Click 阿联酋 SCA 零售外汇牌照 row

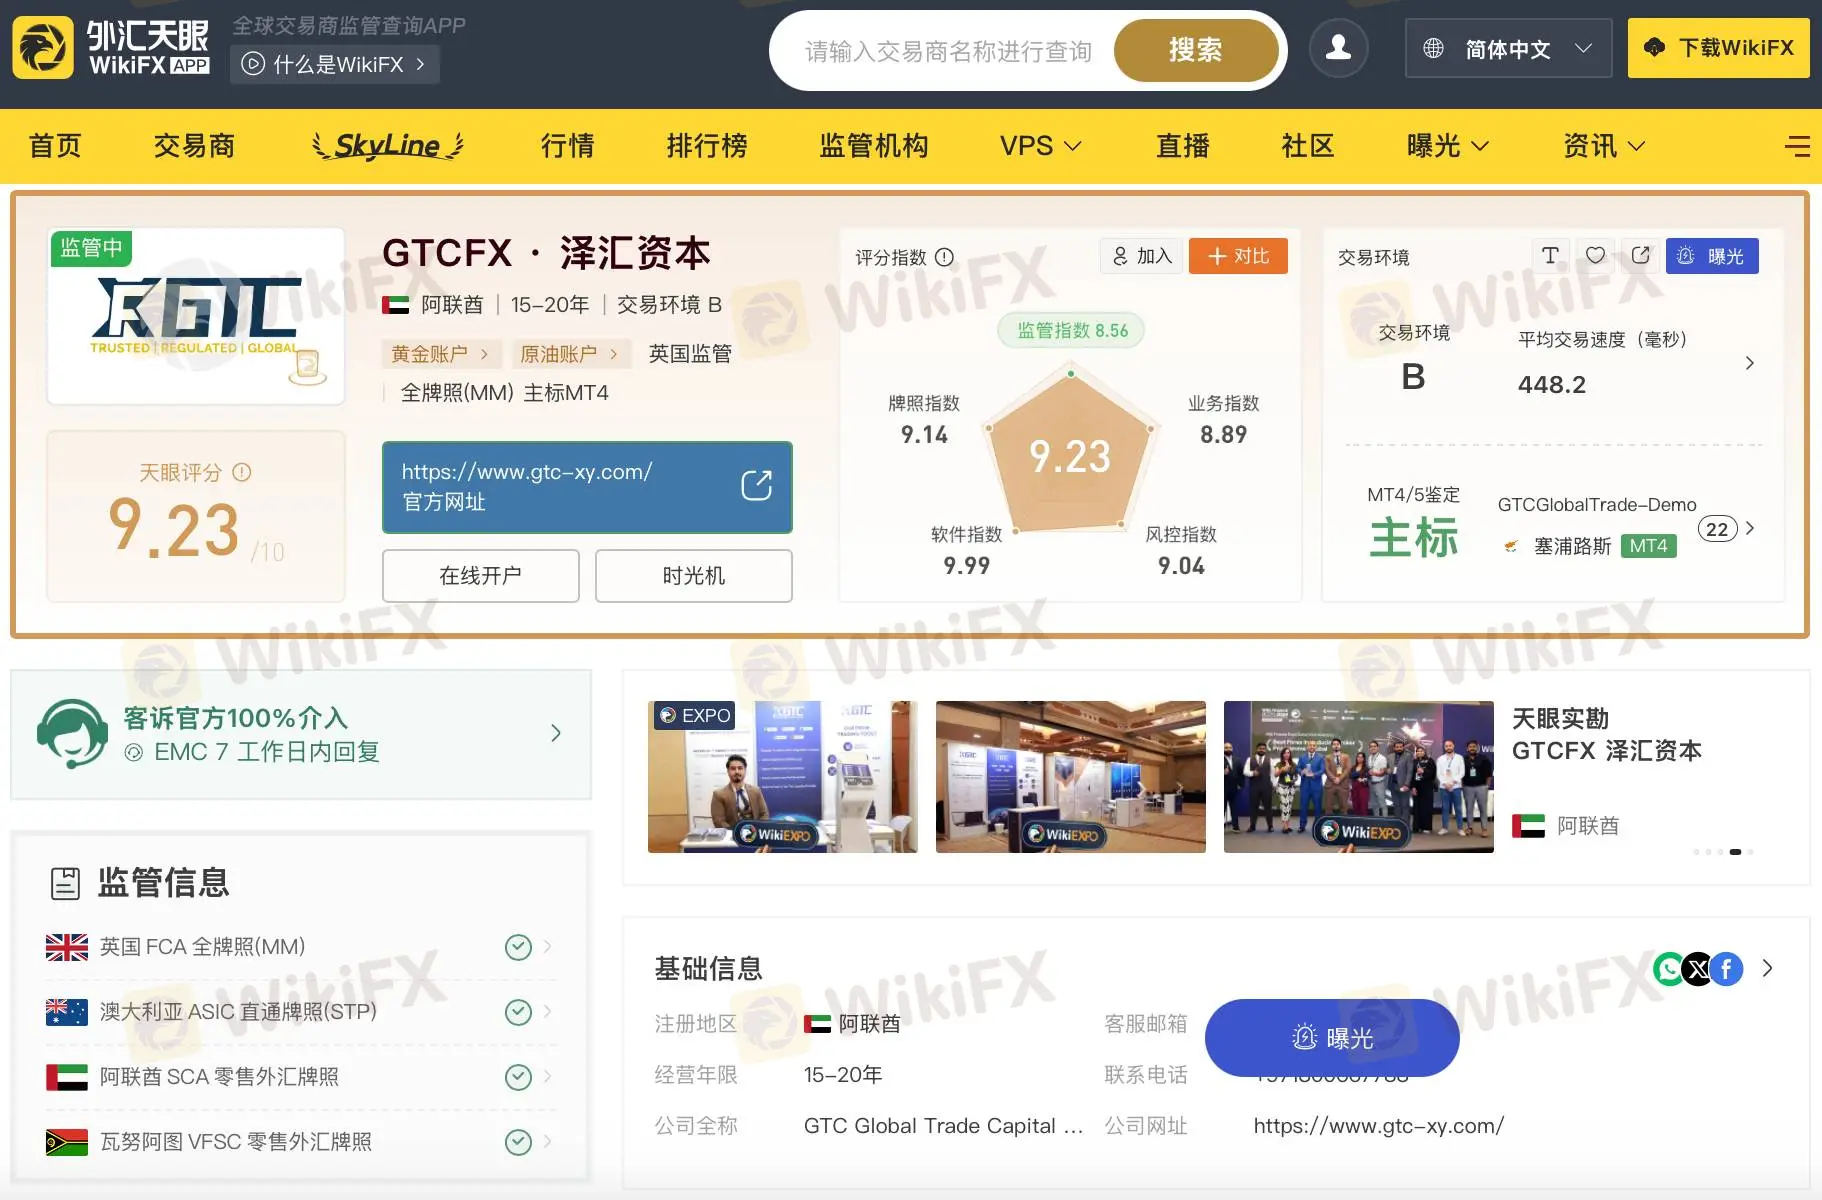click(x=300, y=1077)
